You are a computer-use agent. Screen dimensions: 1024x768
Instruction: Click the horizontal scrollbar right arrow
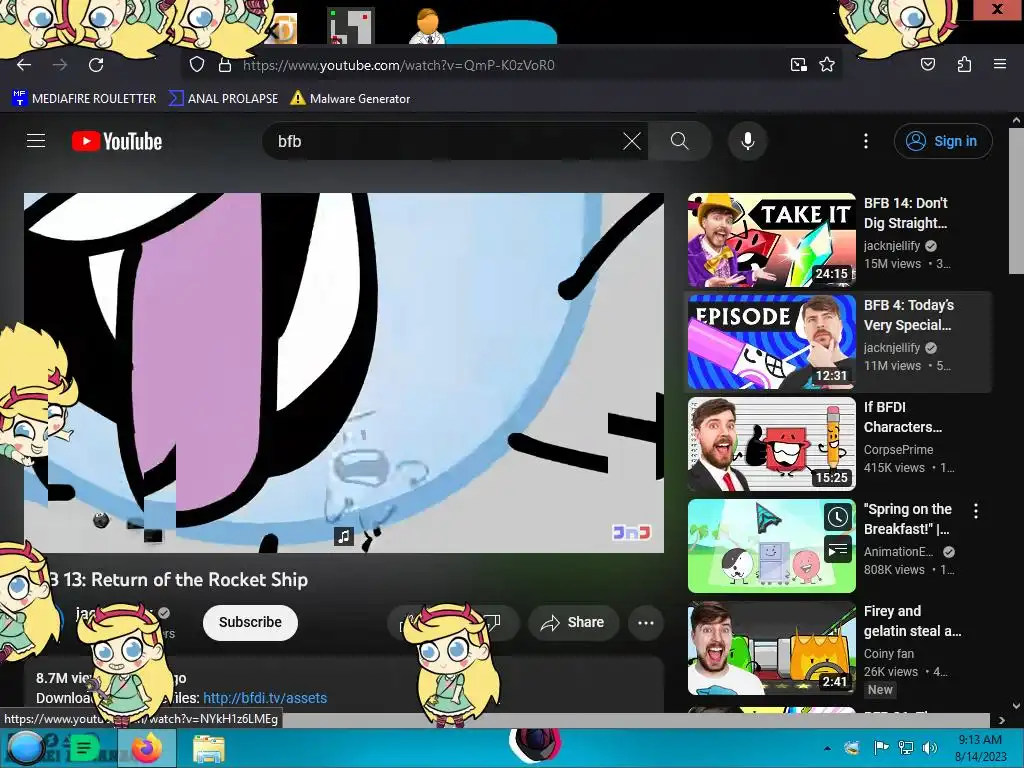pos(1002,720)
